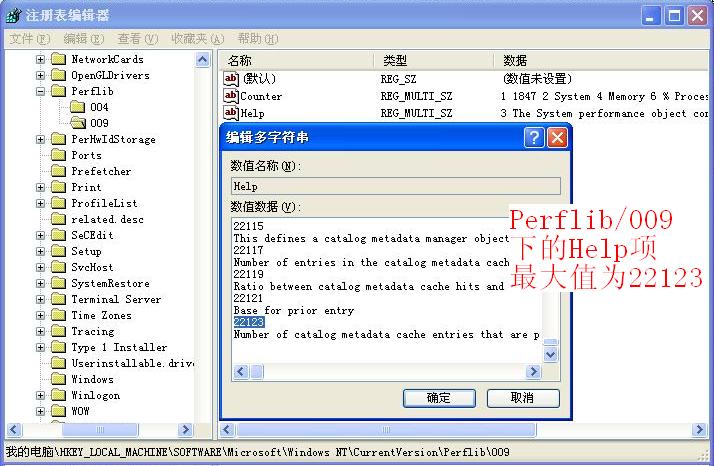Select the Counter value row
714x466 pixels.
464,96
